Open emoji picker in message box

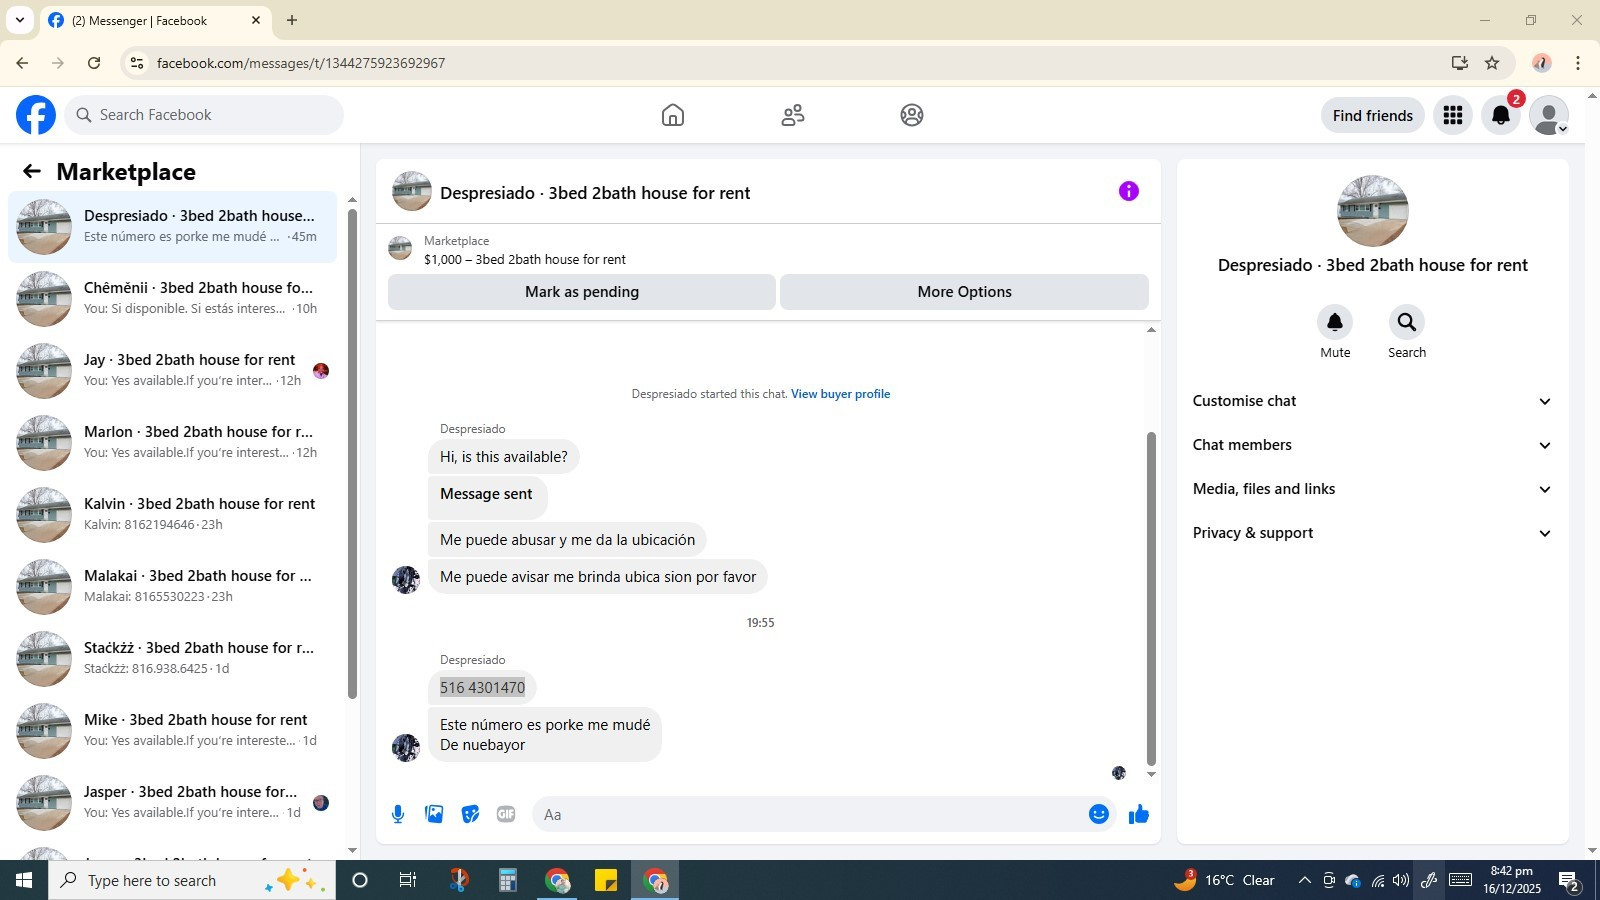(x=1099, y=814)
